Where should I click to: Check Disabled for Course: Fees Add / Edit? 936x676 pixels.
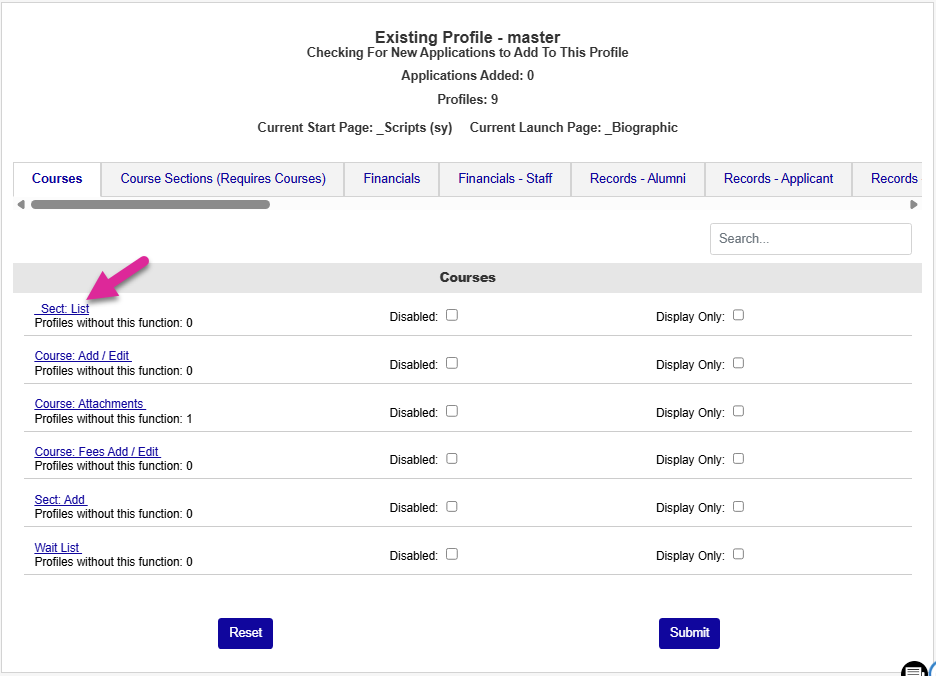point(452,459)
